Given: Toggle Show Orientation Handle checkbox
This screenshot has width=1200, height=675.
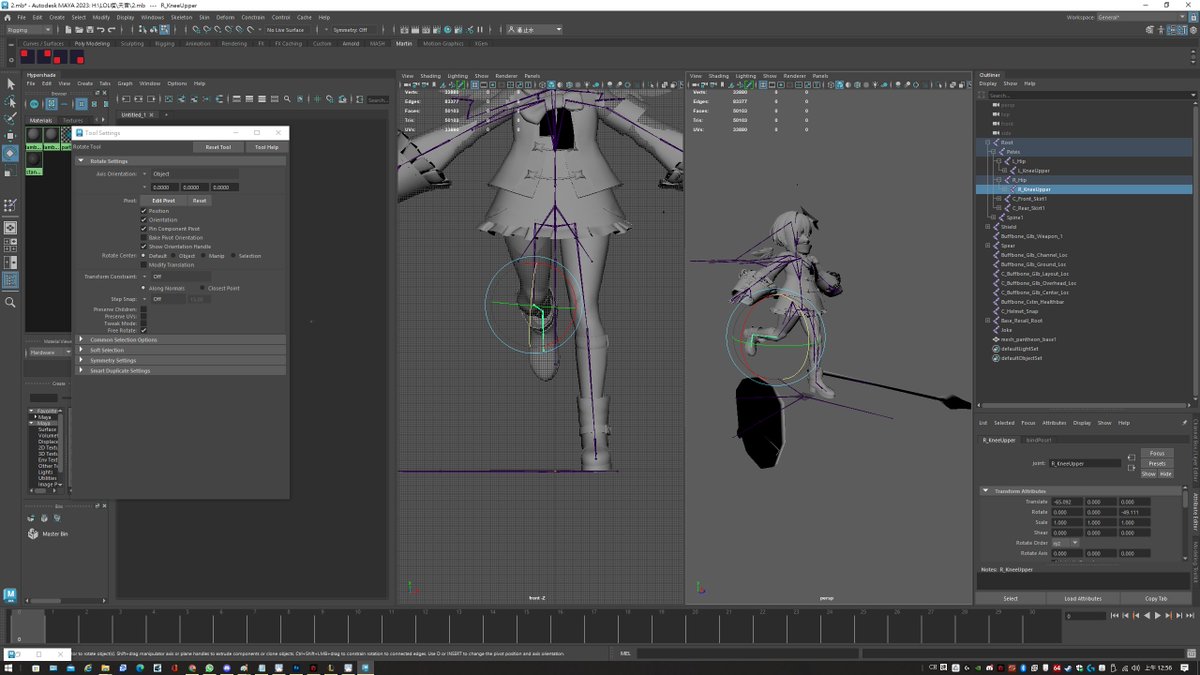Looking at the screenshot, I should click(x=144, y=246).
